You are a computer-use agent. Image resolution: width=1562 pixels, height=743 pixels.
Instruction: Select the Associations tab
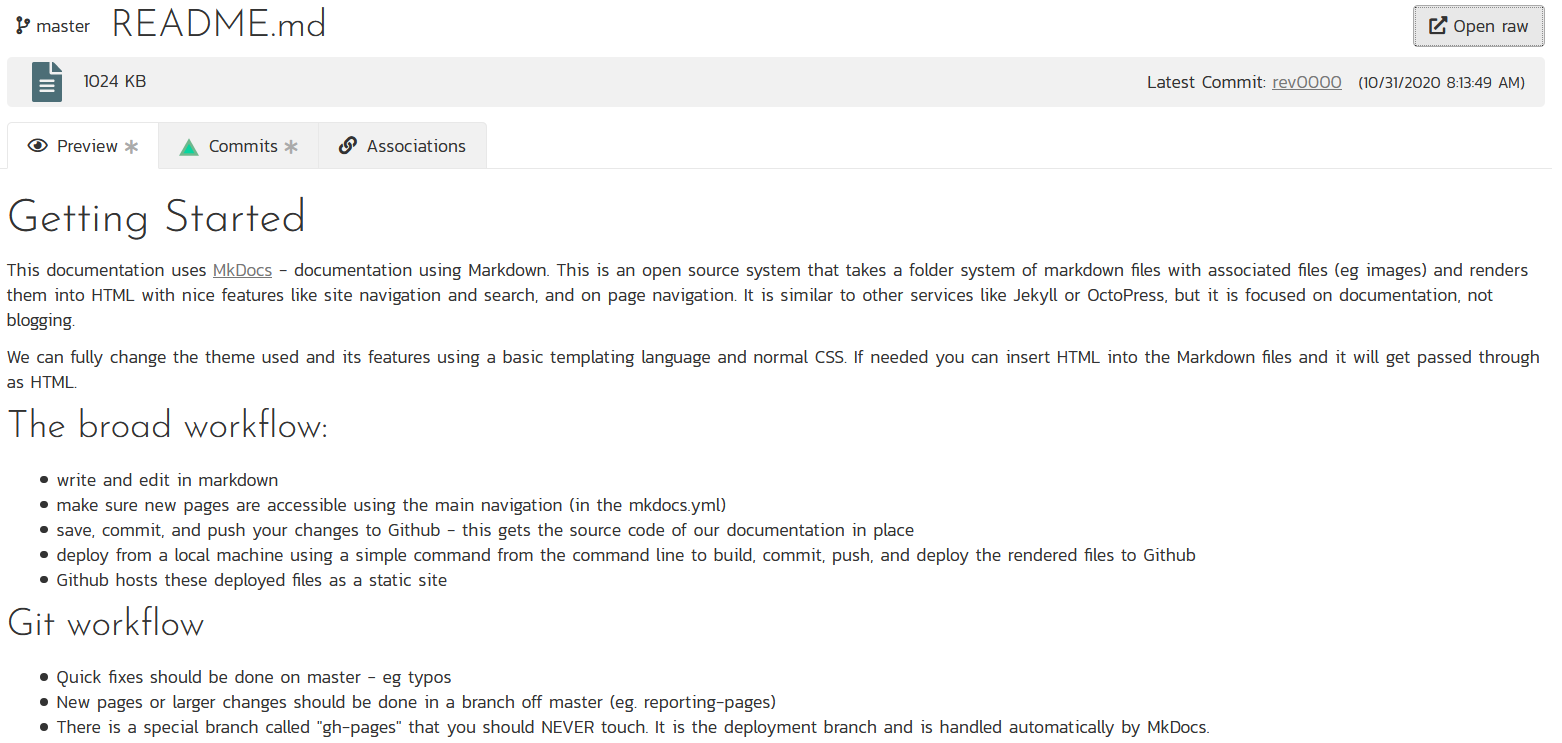[x=415, y=146]
